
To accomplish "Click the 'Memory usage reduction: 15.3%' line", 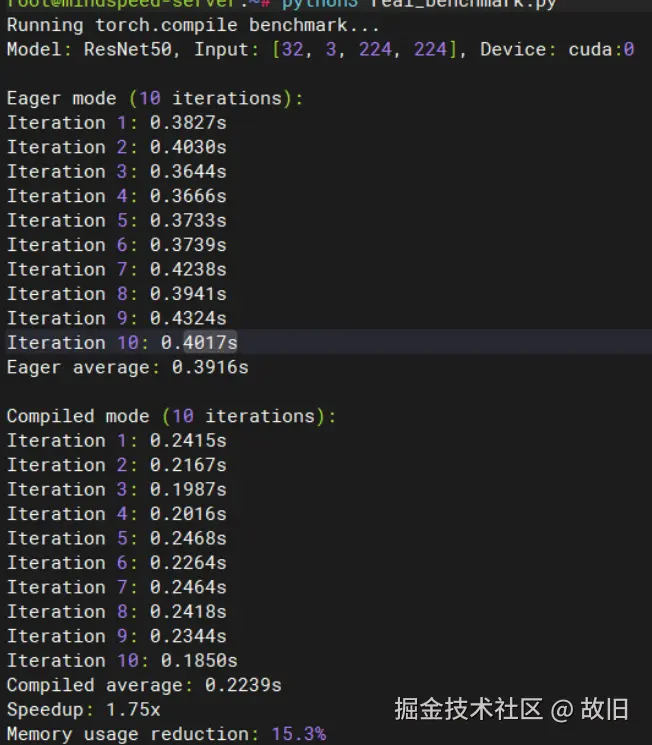I will click(x=166, y=734).
